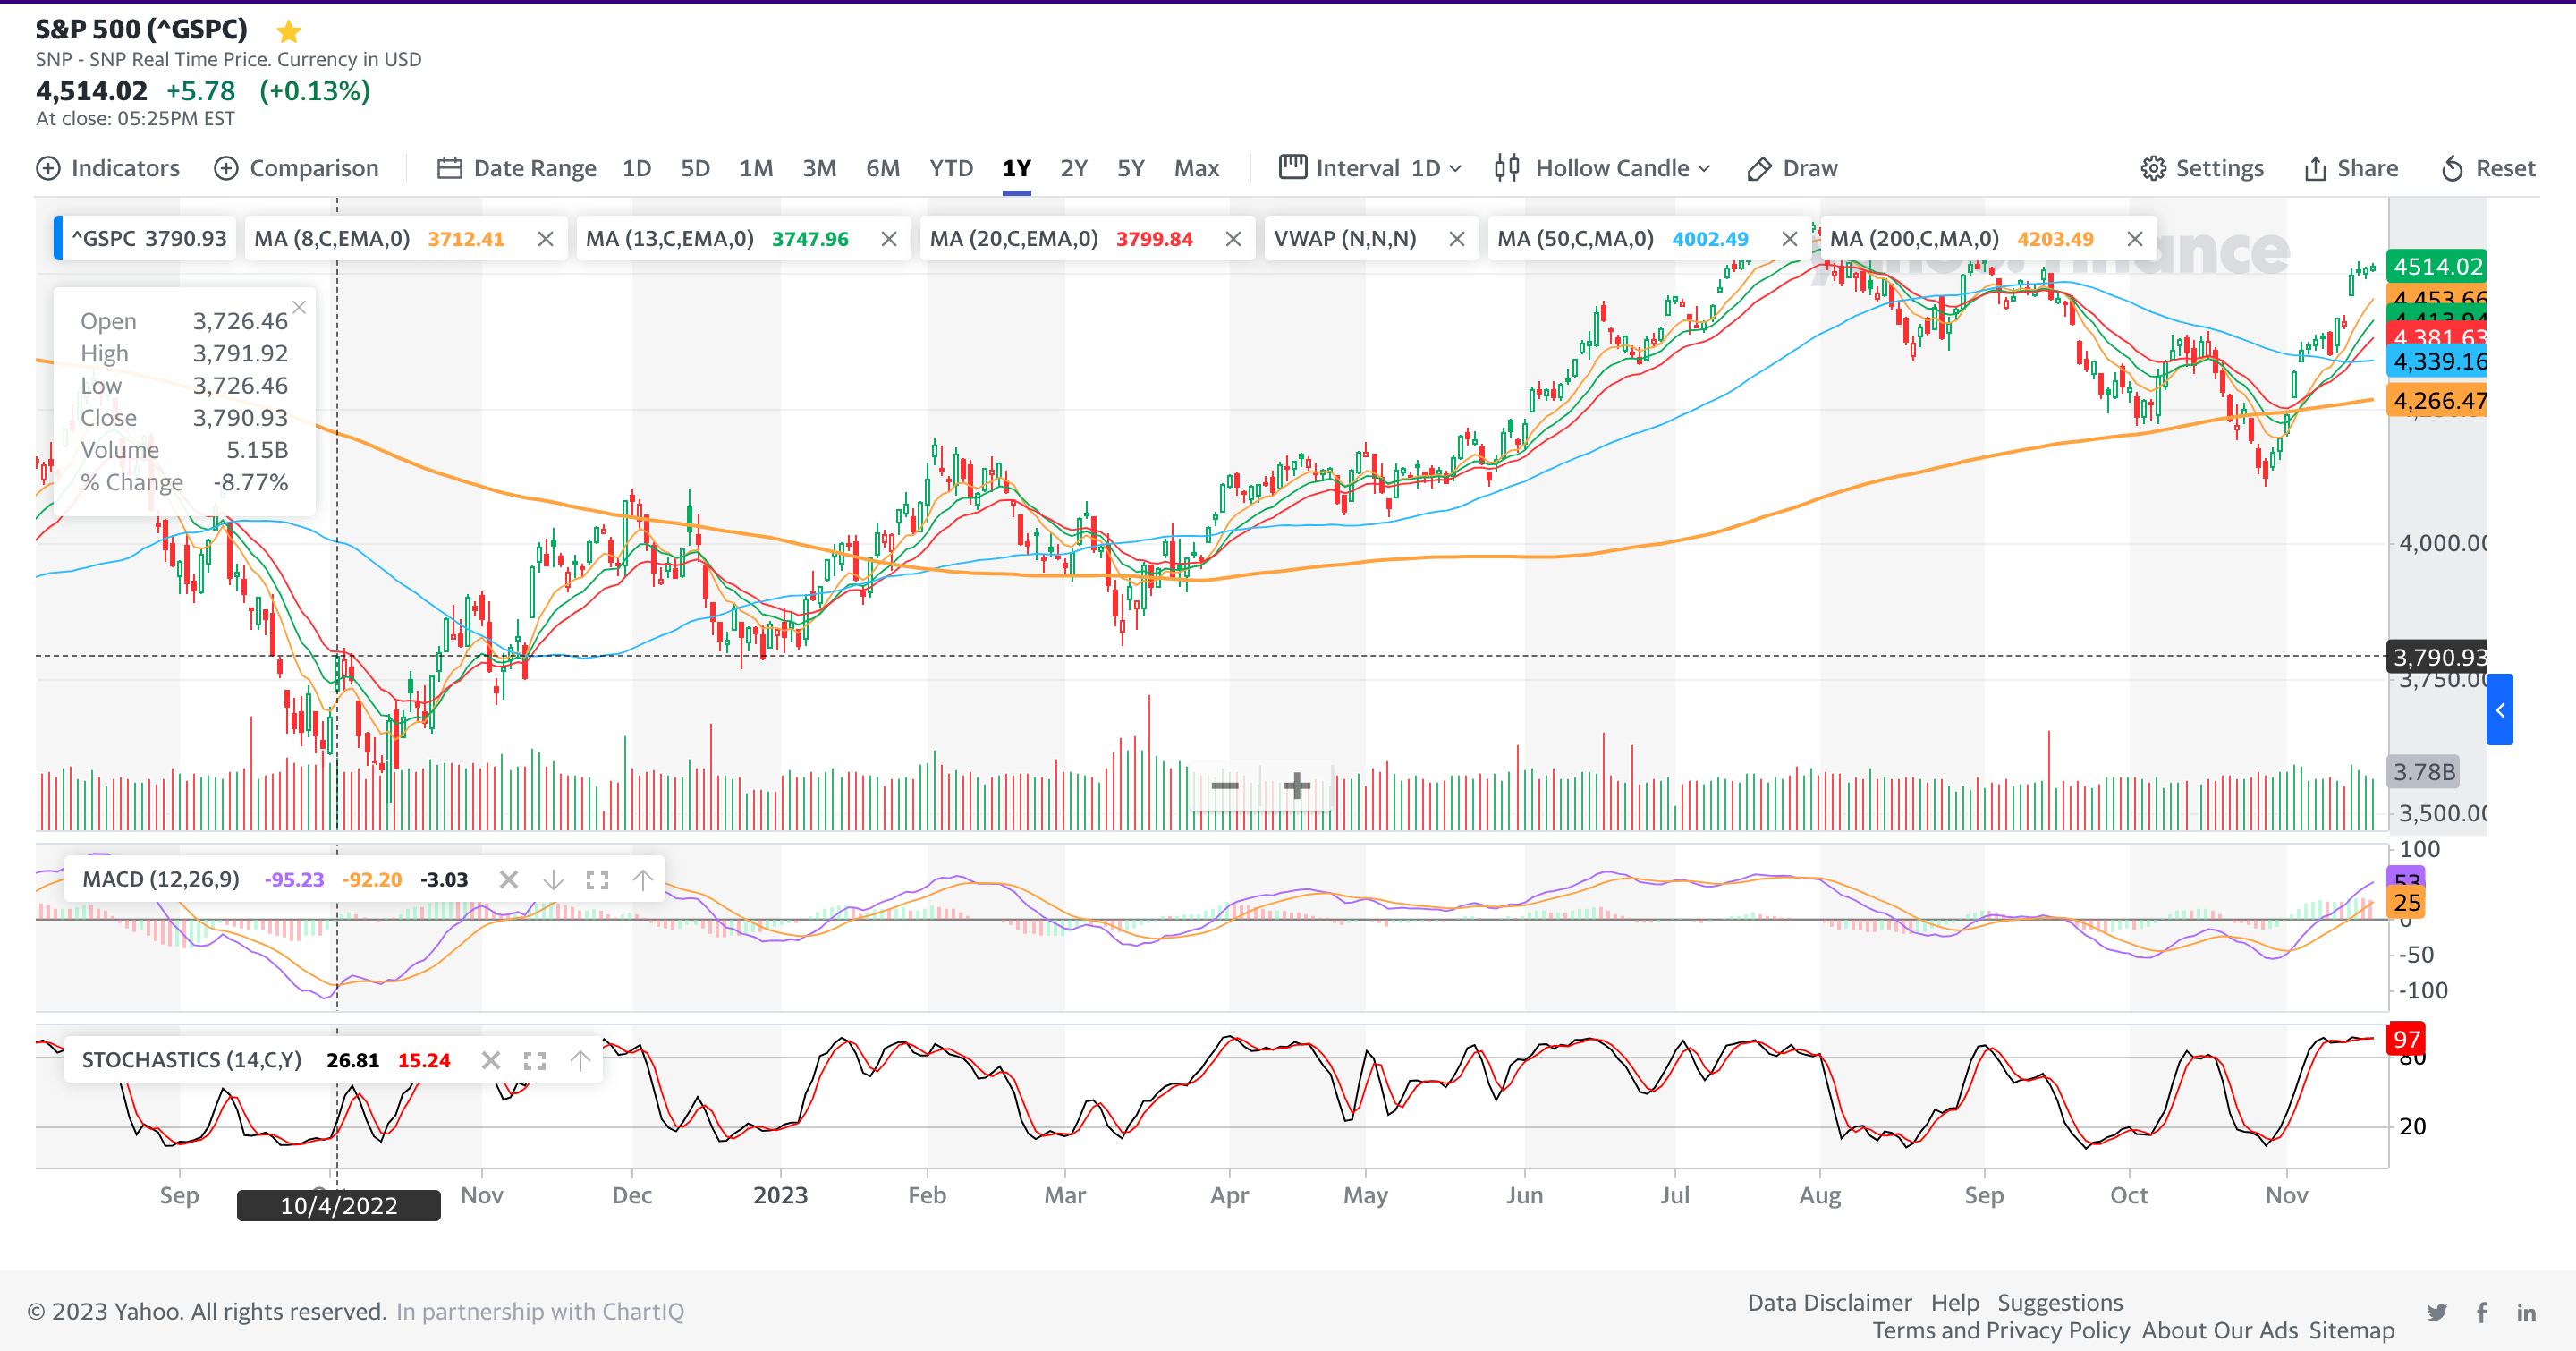Image resolution: width=2576 pixels, height=1351 pixels.
Task: Open the Indicators plus icon menu
Action: point(48,168)
